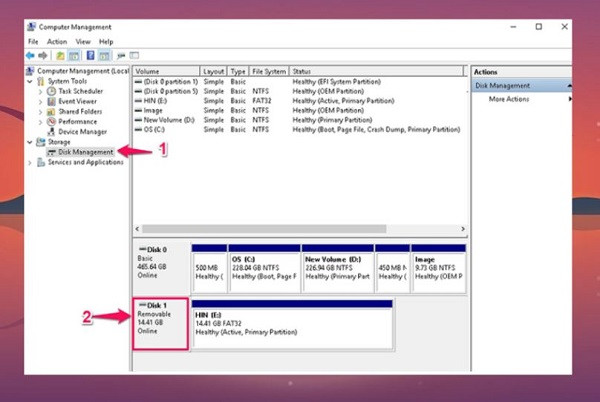Select the Disk 1 Removable header block
Viewport: 600px width, 402px height.
[161, 324]
